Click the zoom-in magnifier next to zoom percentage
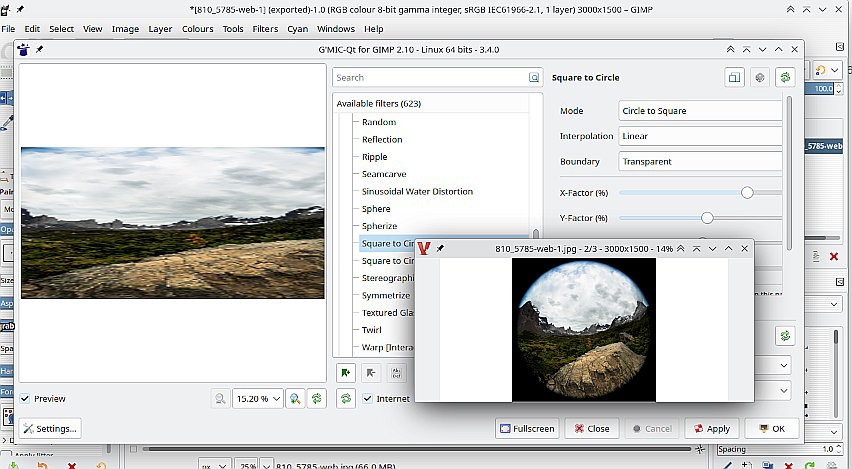This screenshot has height=469, width=852. click(x=295, y=398)
